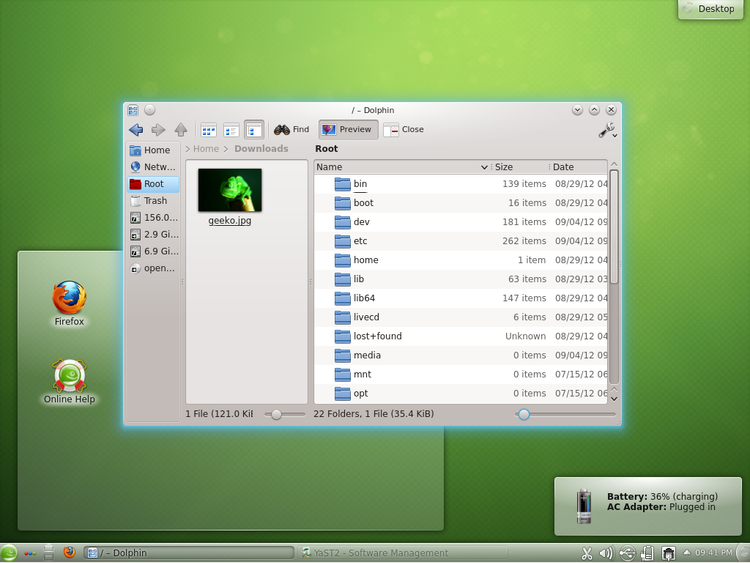Go up to the parent folder
Viewport: 750px width, 563px height.
[181, 129]
